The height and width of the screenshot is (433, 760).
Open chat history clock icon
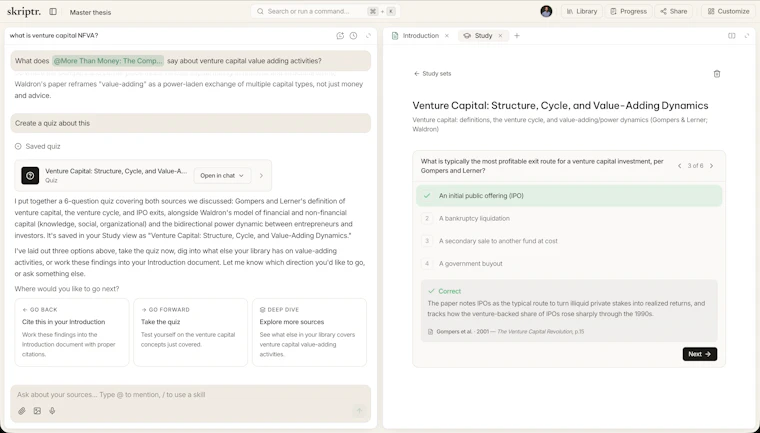click(x=353, y=35)
